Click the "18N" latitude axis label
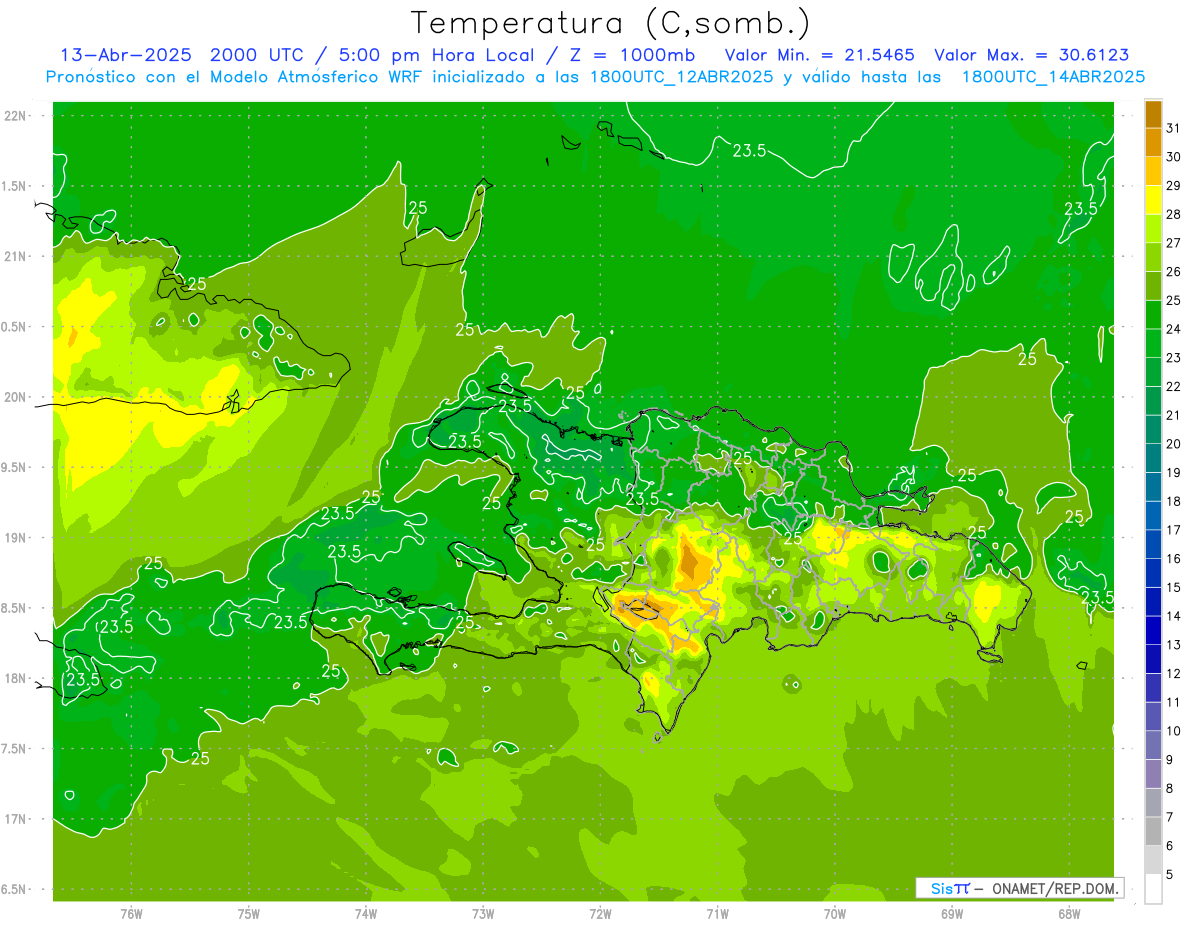The width and height of the screenshot is (1200, 927). pyautogui.click(x=16, y=678)
